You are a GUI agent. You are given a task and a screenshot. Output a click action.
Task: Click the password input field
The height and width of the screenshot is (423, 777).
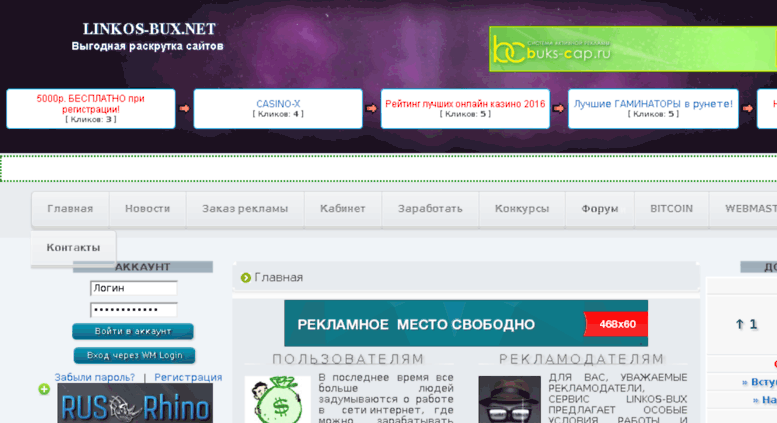pos(134,310)
